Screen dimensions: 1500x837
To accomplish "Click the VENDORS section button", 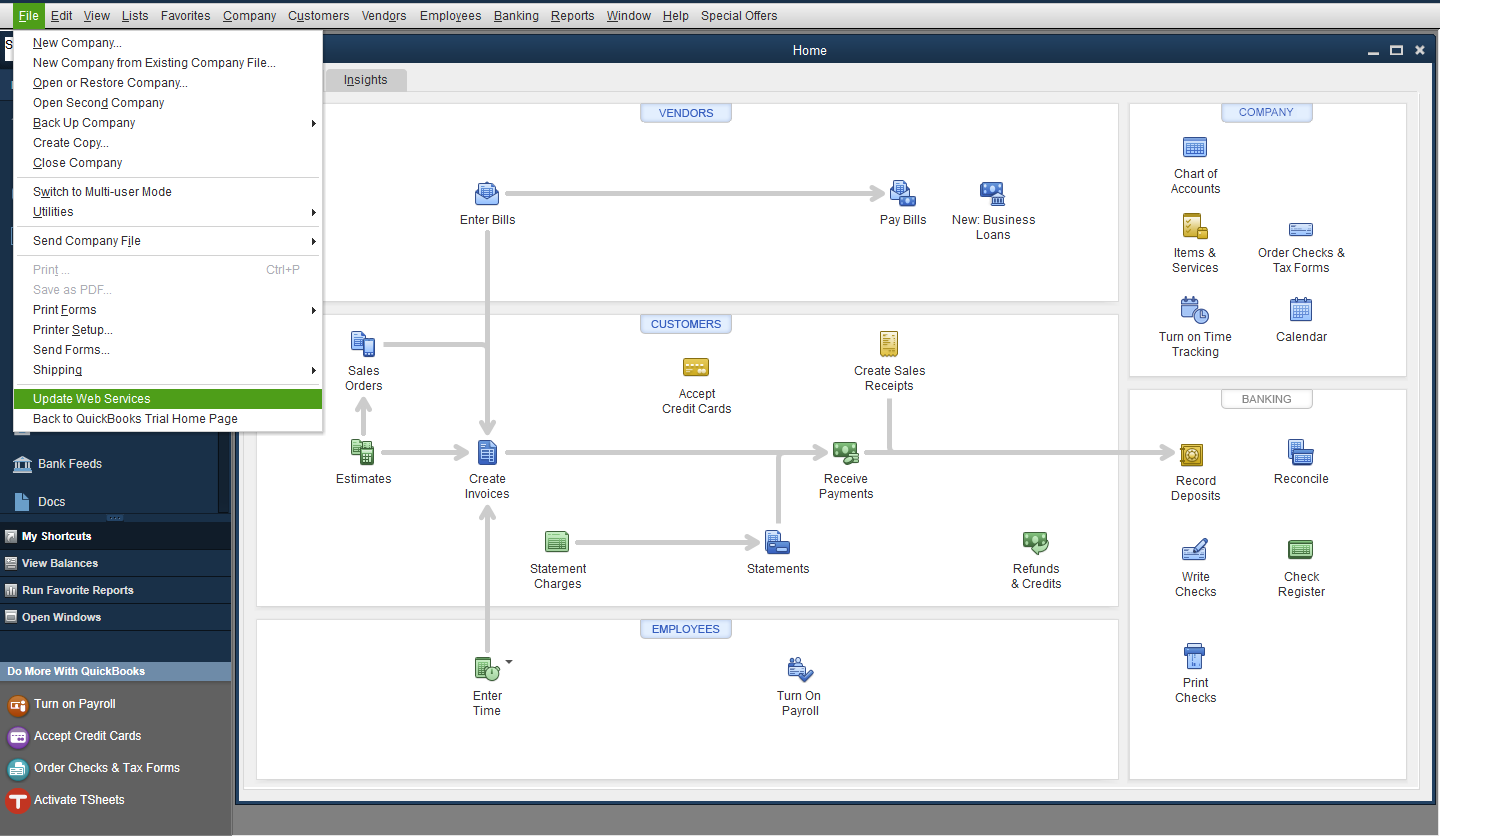I will [x=686, y=113].
